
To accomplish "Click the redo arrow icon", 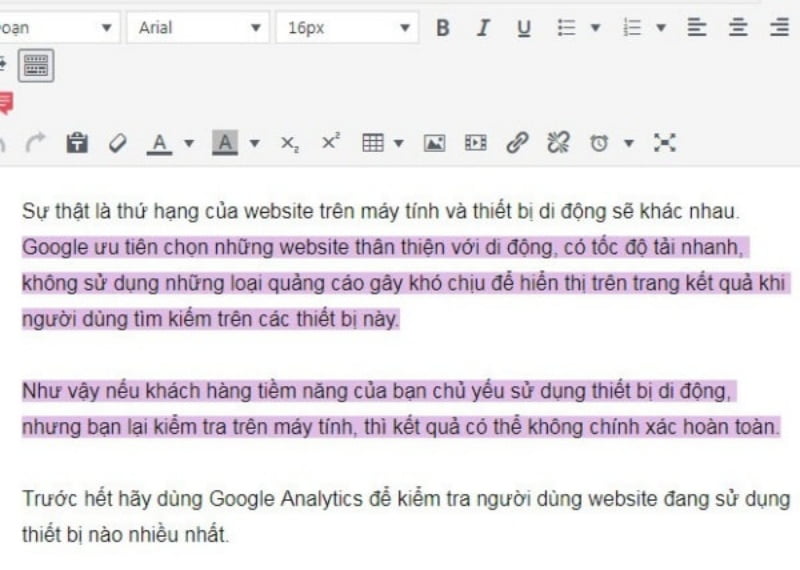I will click(x=36, y=143).
